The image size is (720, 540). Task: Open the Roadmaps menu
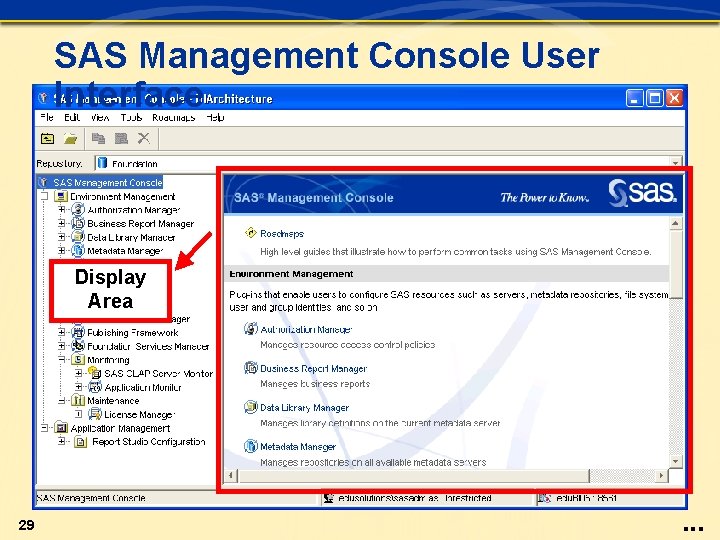[x=174, y=117]
